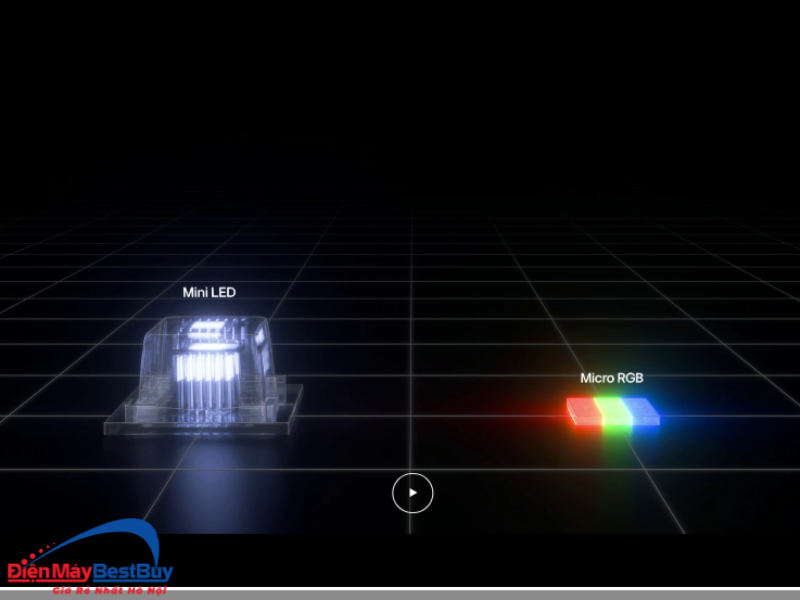
Task: Play the Mini LED vs Micro RGB video
Action: pos(412,492)
